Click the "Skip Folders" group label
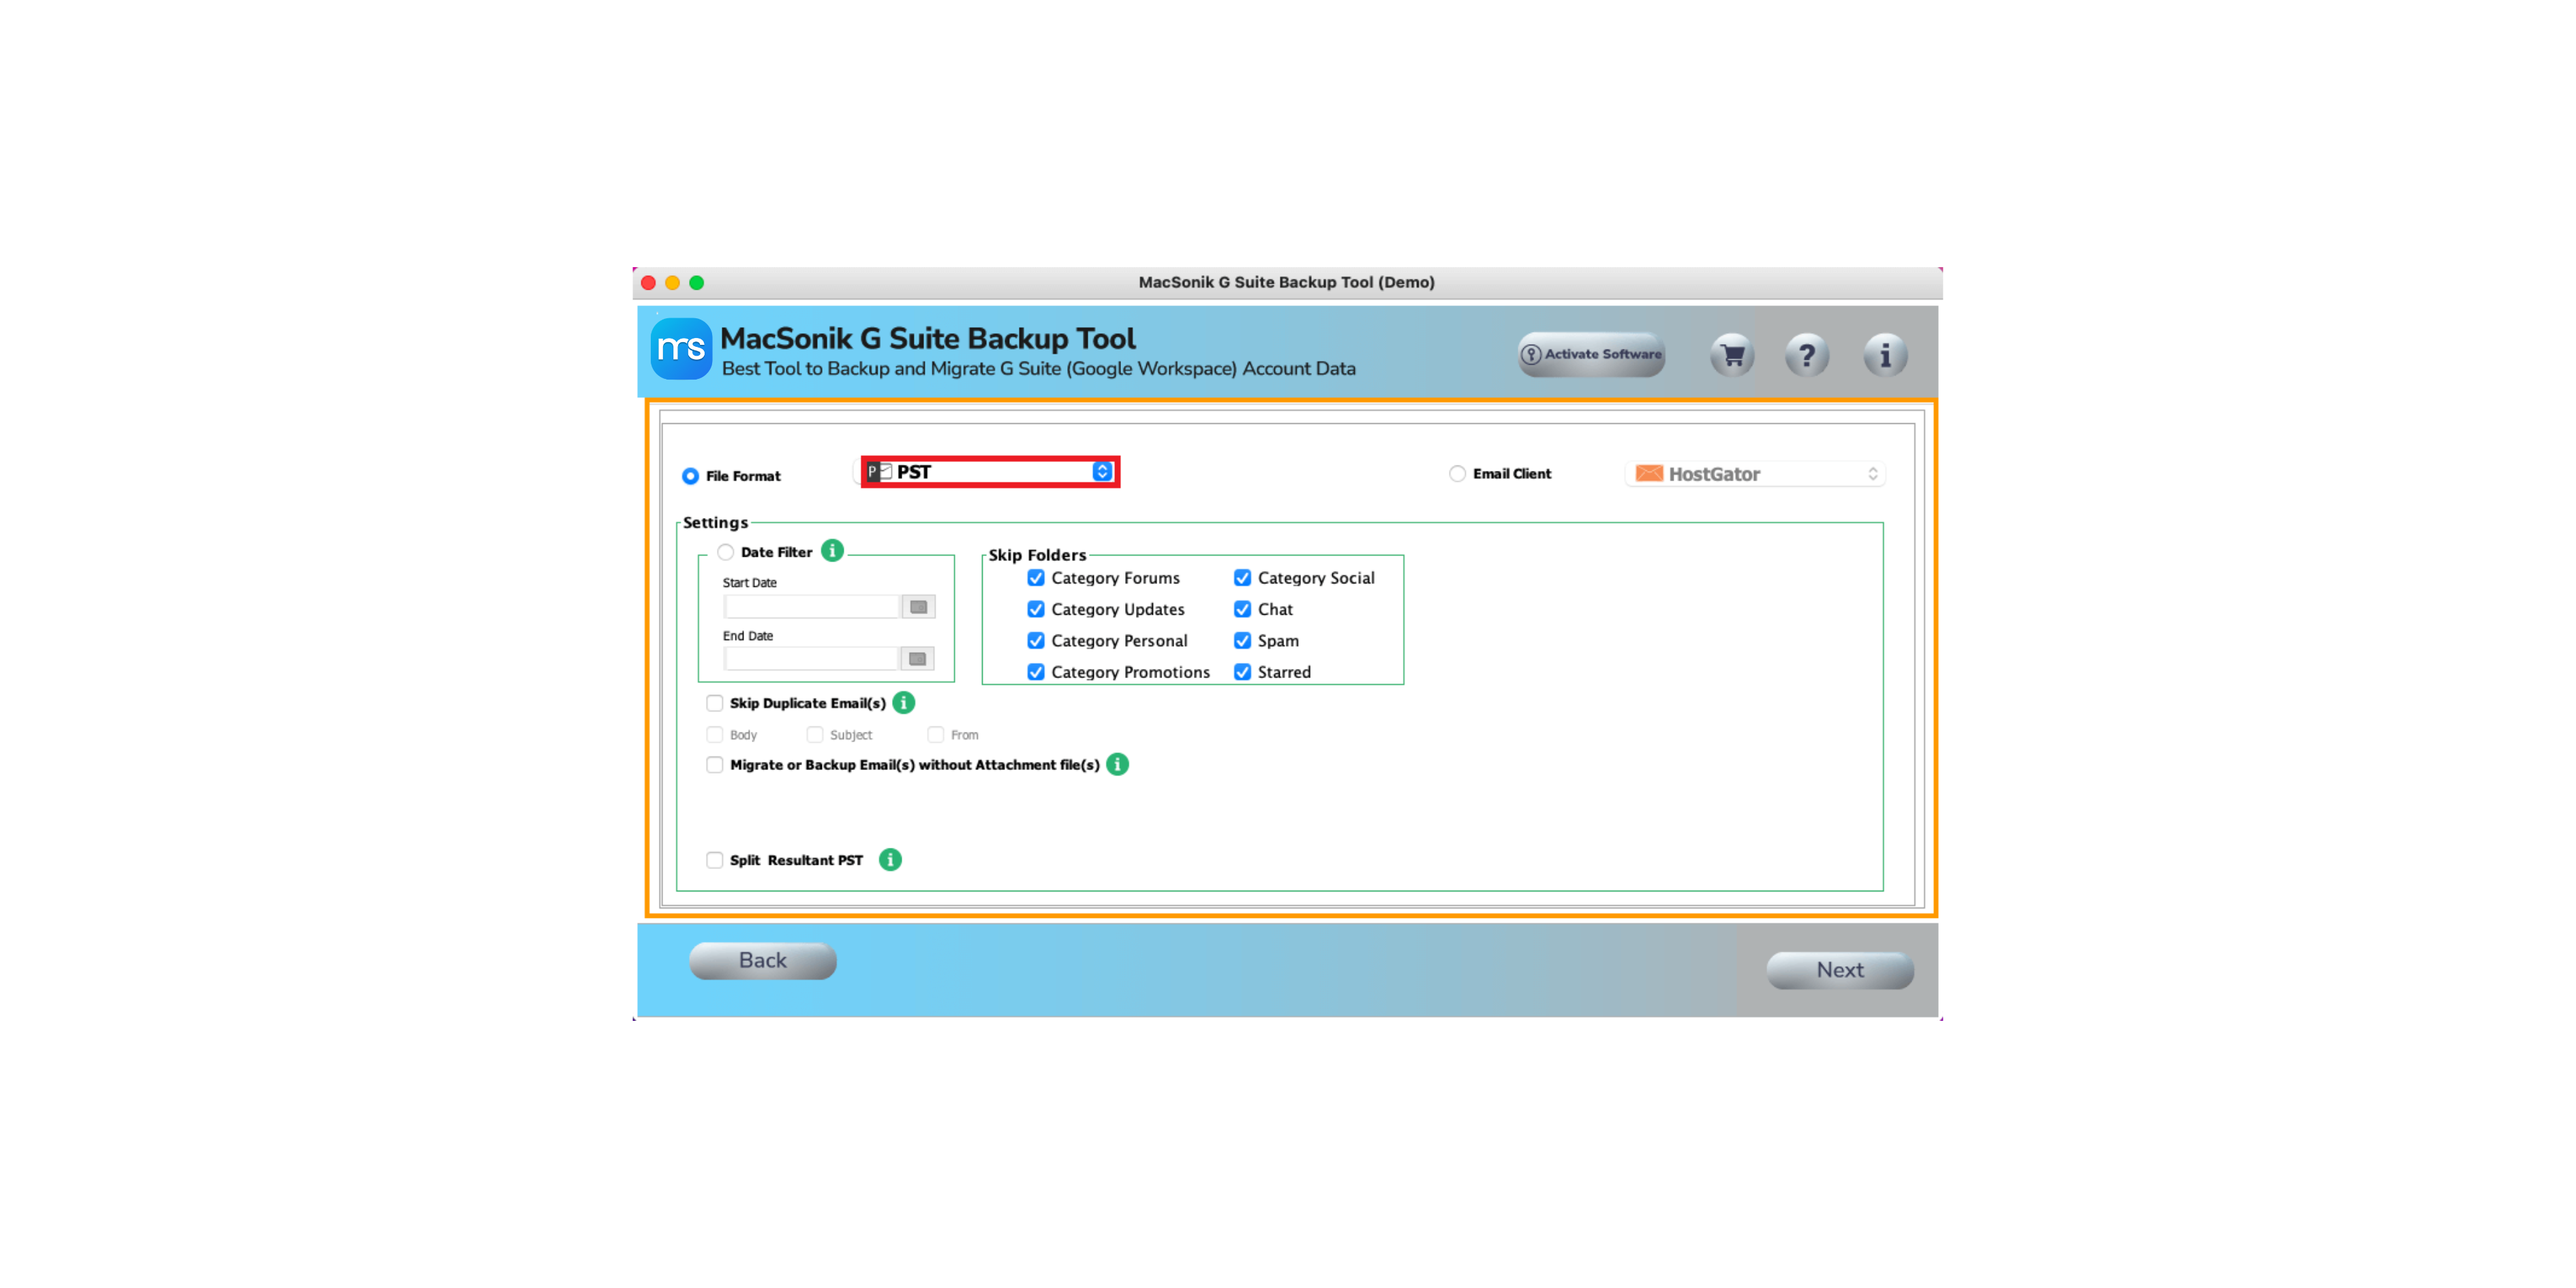 click(x=1037, y=555)
